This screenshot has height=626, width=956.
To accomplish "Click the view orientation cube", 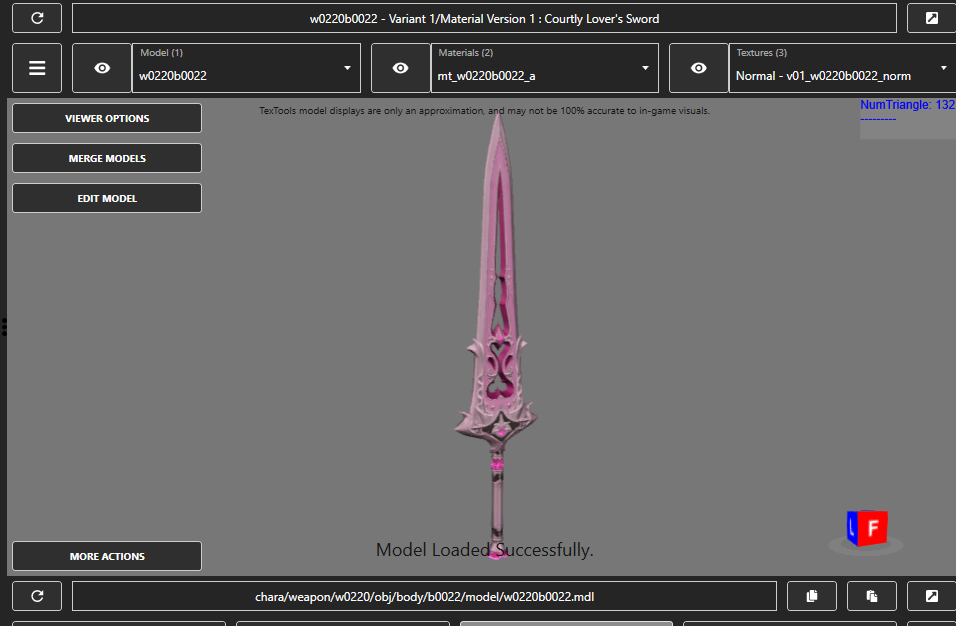I will click(867, 528).
